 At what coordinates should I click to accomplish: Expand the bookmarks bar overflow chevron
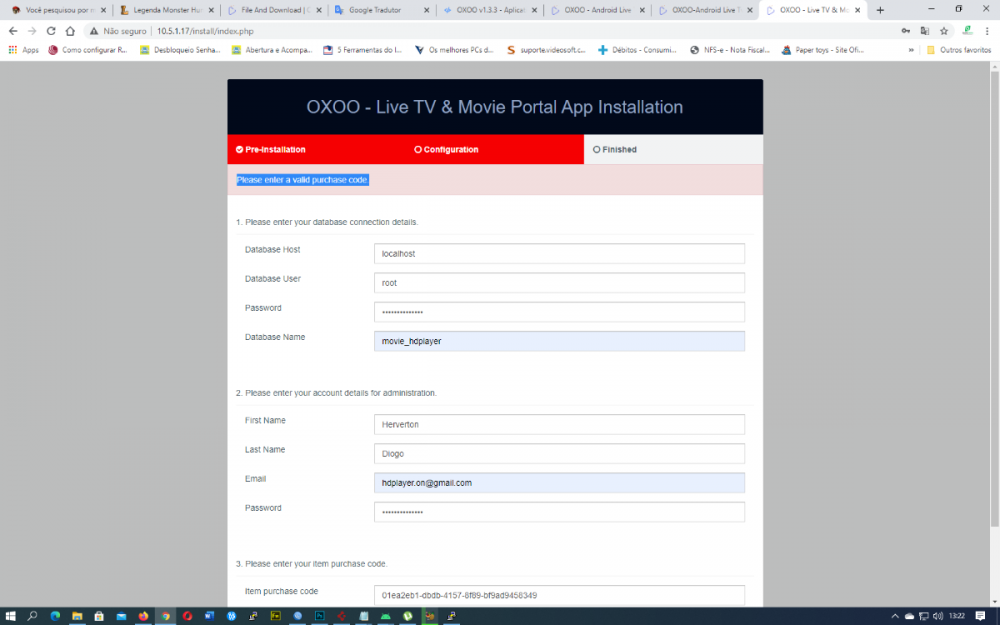coord(911,50)
